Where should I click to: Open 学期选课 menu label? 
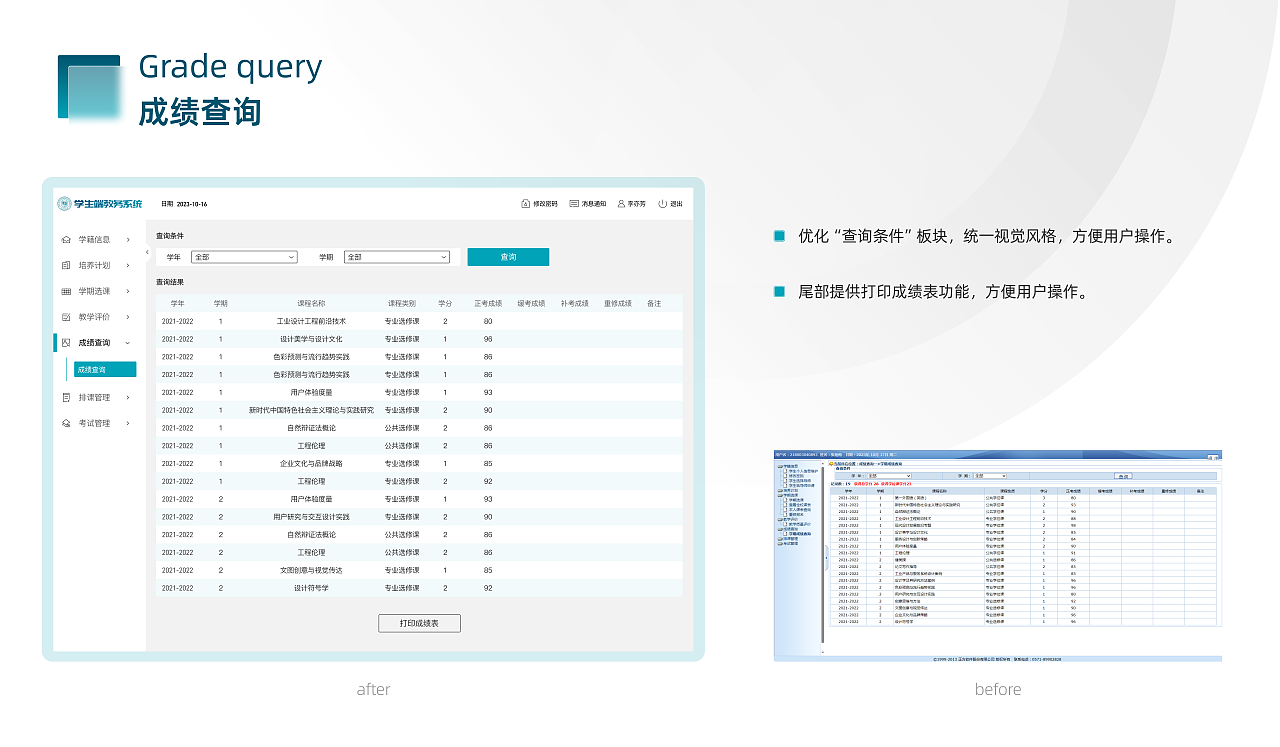pyautogui.click(x=94, y=292)
